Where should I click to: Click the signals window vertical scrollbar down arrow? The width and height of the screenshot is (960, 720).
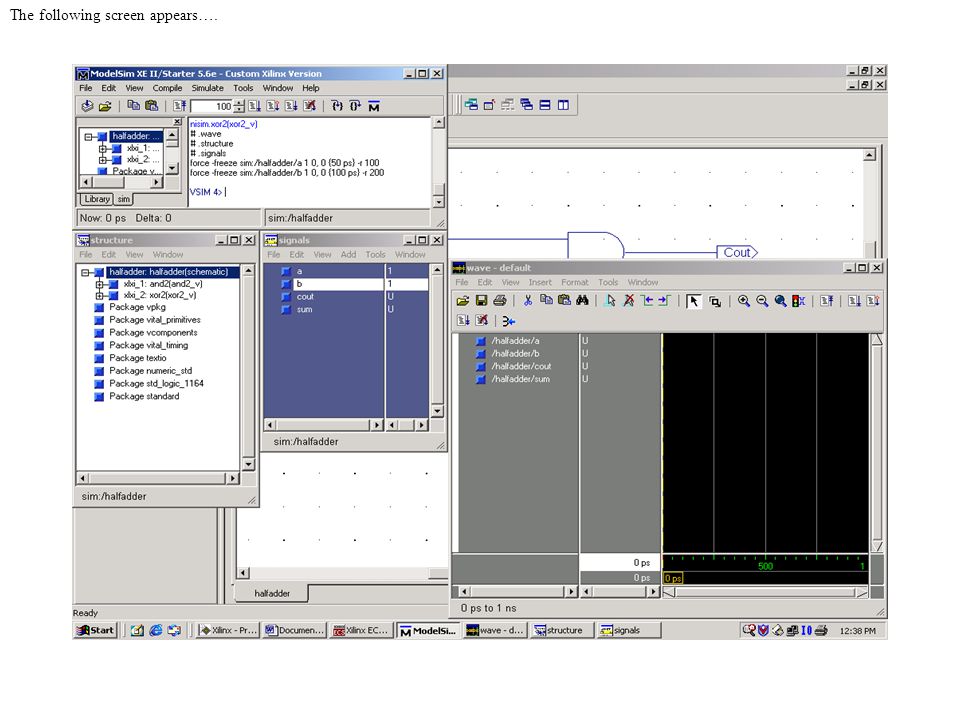(x=437, y=411)
